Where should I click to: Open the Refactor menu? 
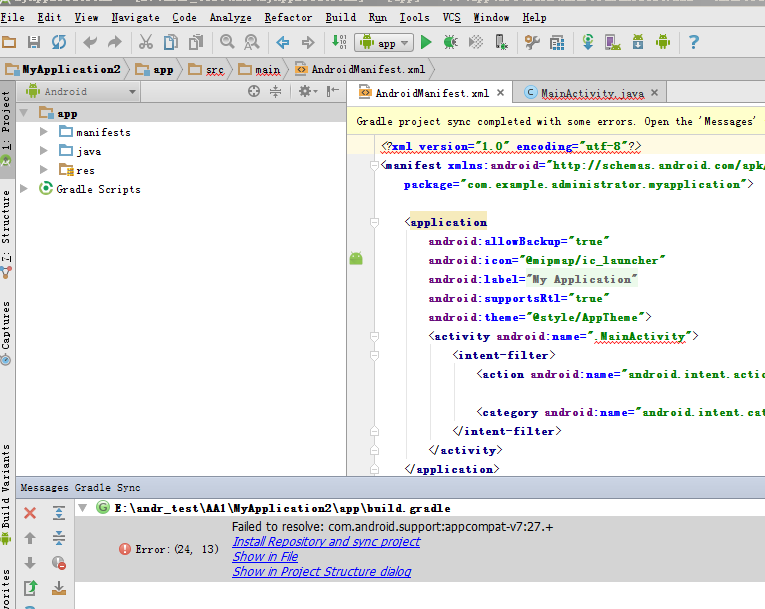(x=288, y=18)
